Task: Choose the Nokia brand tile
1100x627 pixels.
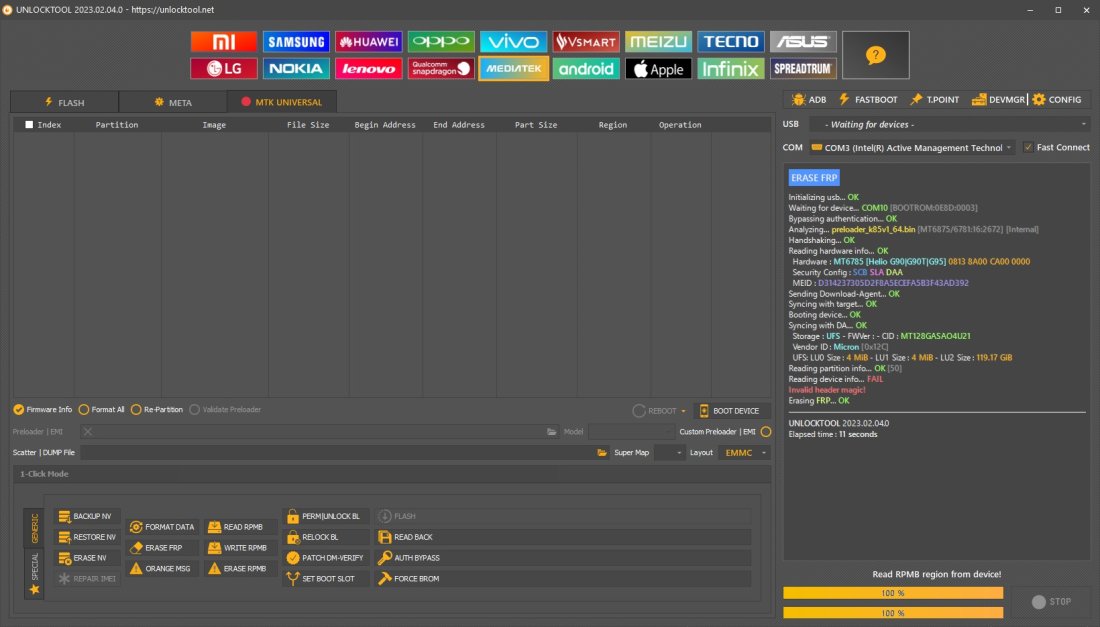Action: click(296, 69)
